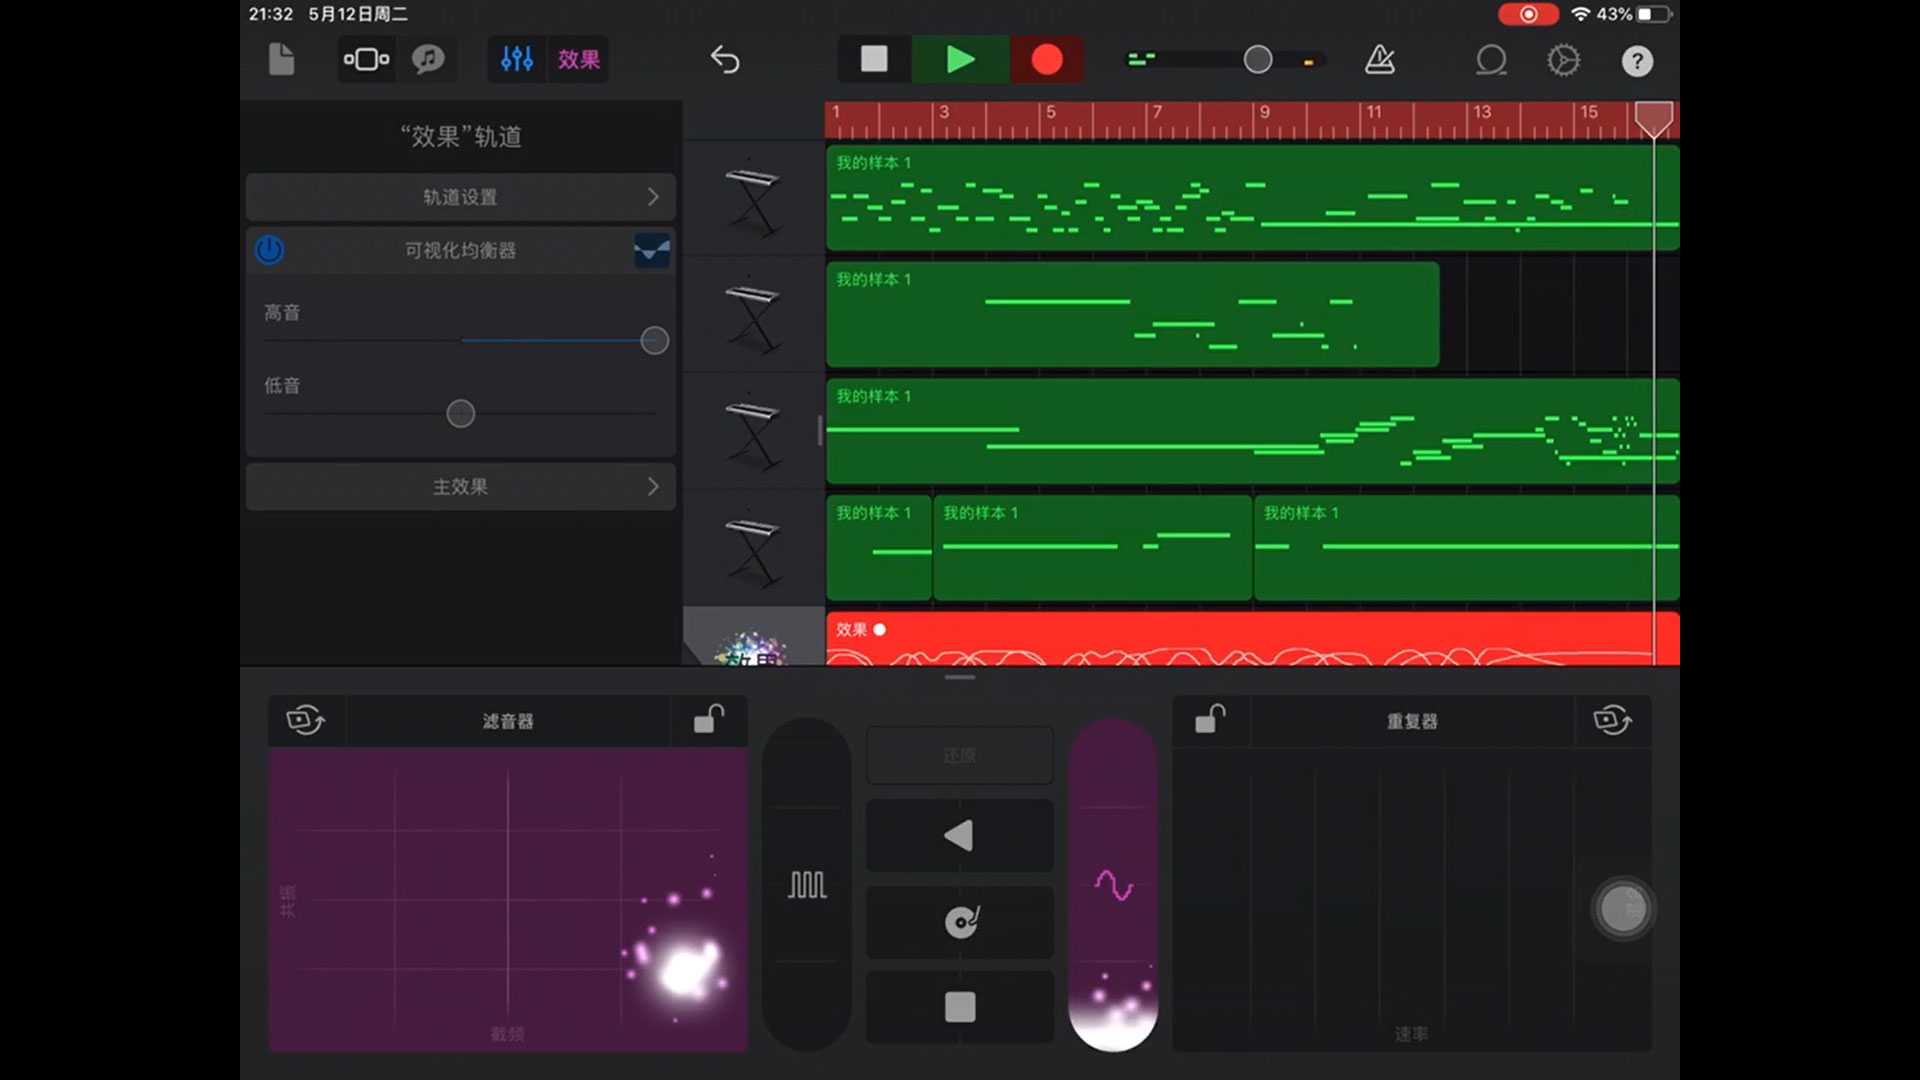Click the battery 43% indicator

[x=1636, y=14]
